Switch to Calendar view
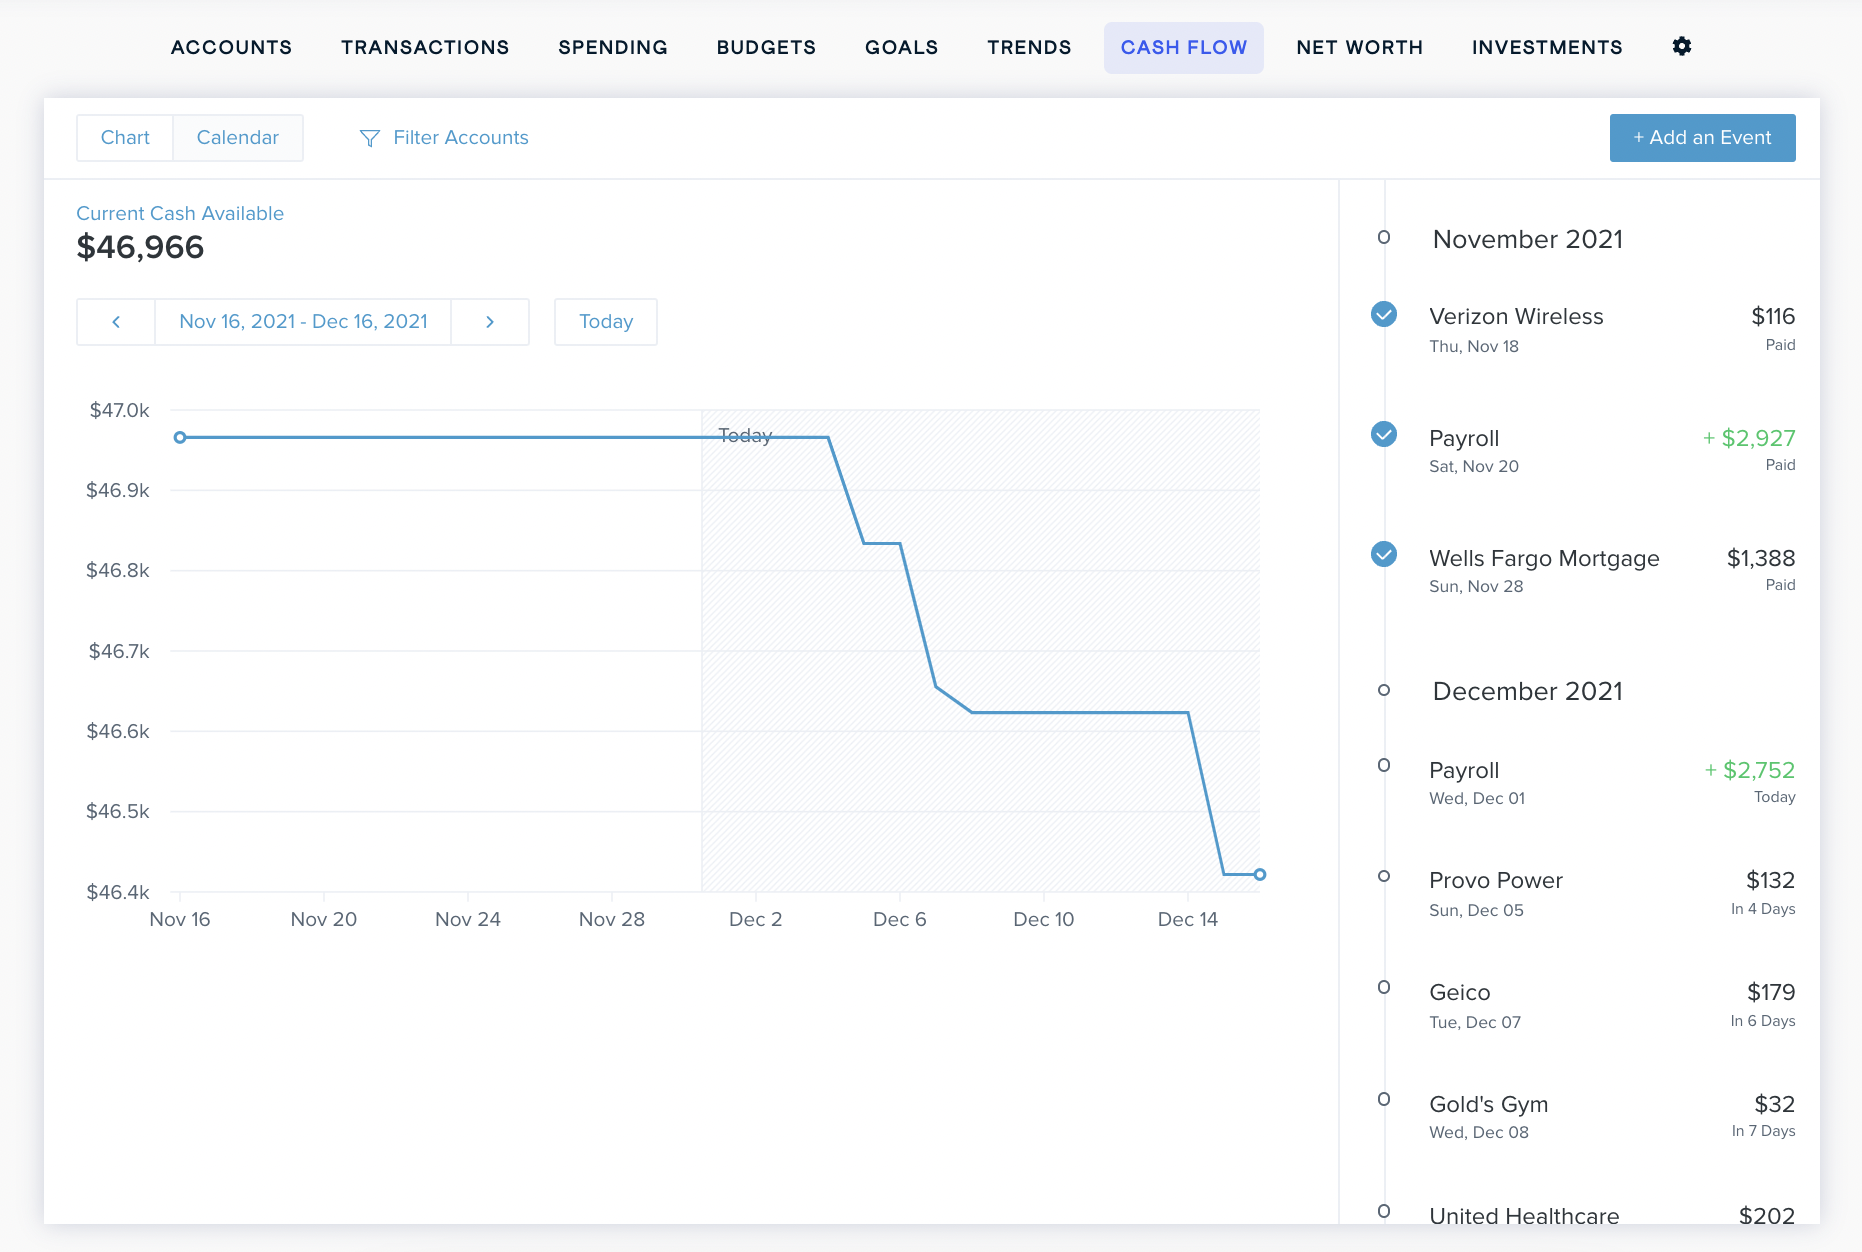 pos(237,138)
